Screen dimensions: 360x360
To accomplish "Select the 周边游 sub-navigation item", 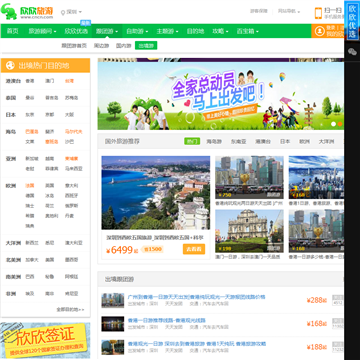I will pos(101,46).
